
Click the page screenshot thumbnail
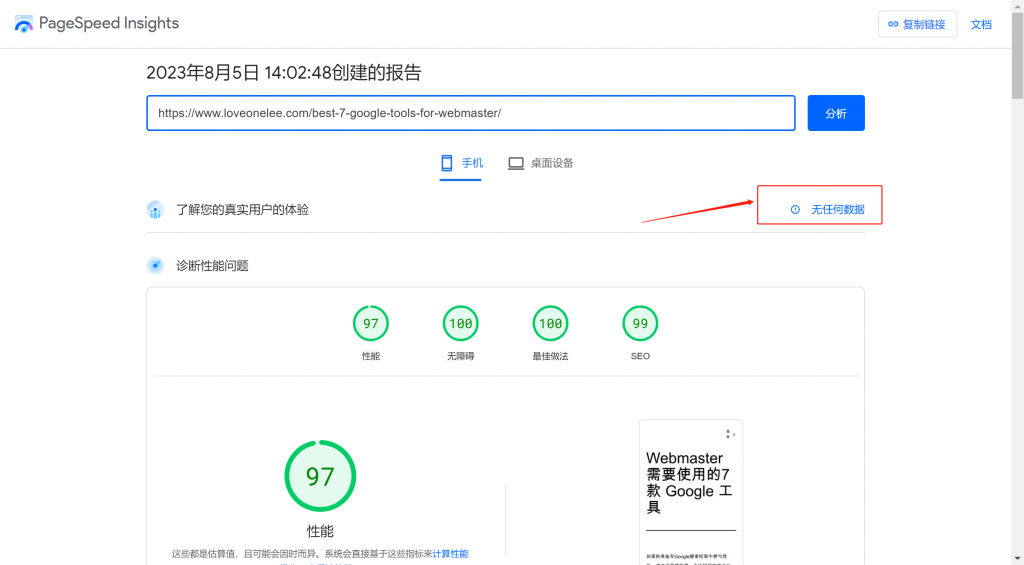691,492
